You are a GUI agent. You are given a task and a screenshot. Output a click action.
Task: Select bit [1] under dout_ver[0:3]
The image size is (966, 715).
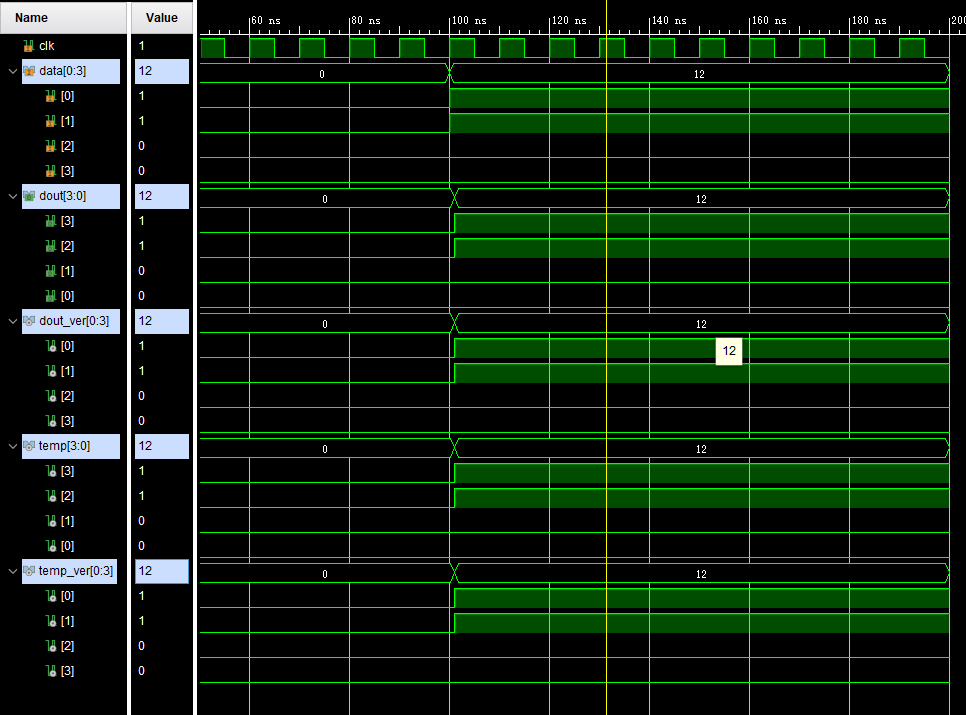[67, 371]
